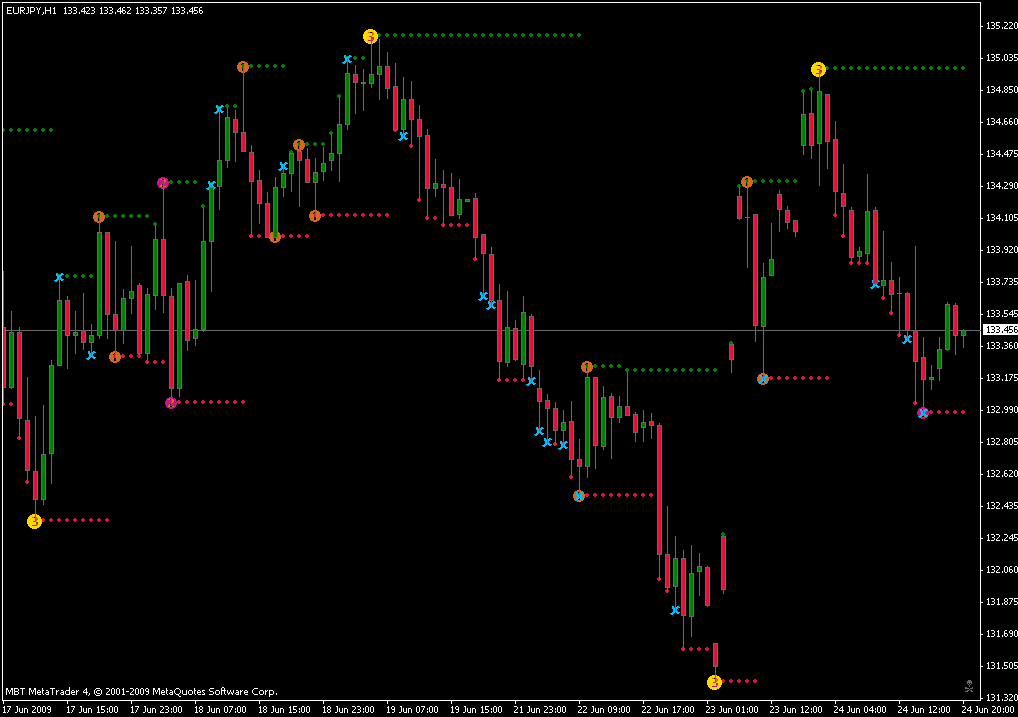Click the magenta marker at the 17 Jun 23:00 high

point(163,183)
